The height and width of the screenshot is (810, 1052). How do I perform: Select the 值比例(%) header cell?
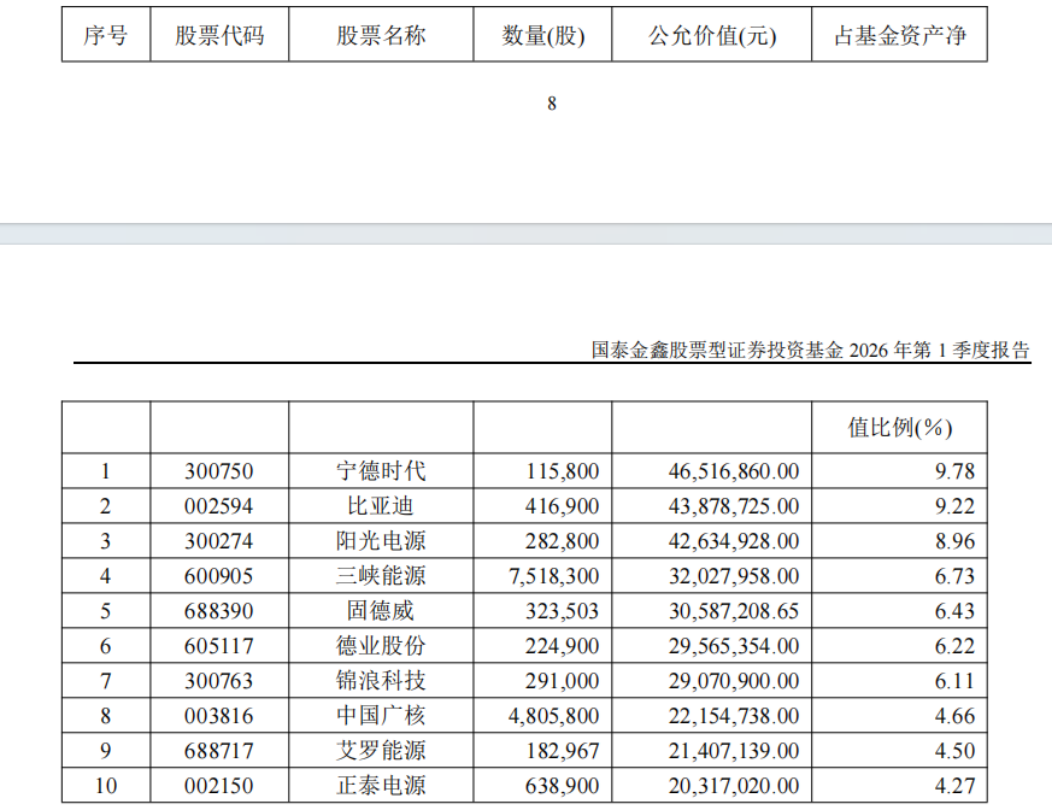coord(900,427)
